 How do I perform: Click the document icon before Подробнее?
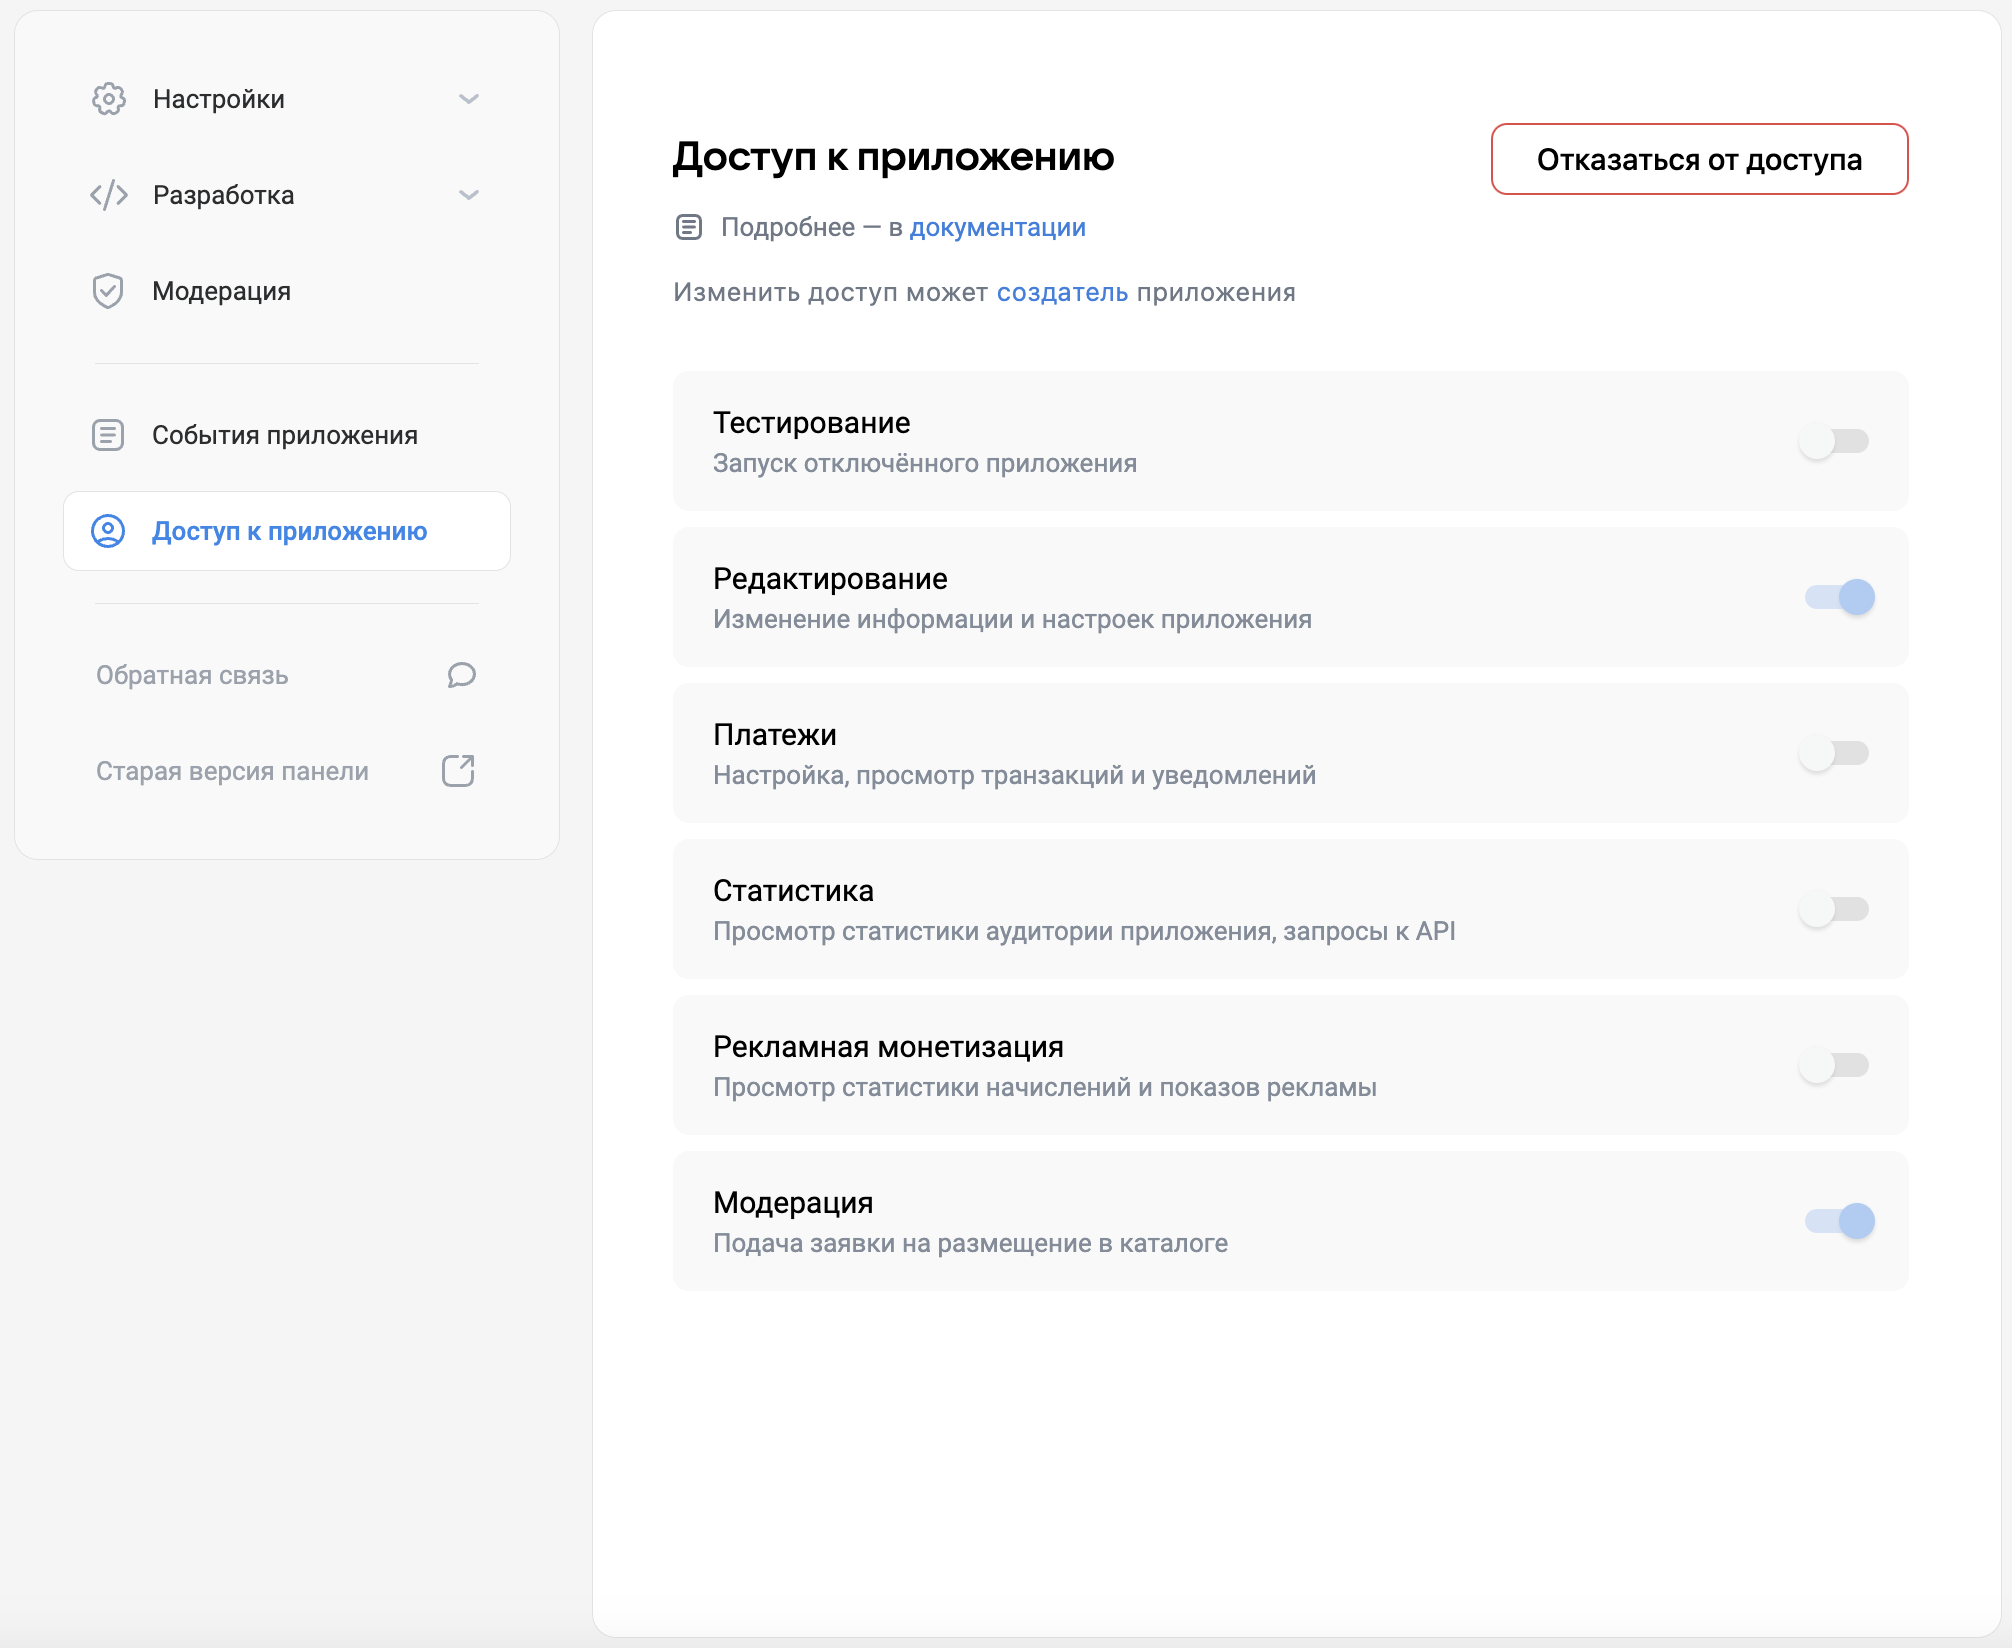(x=689, y=227)
